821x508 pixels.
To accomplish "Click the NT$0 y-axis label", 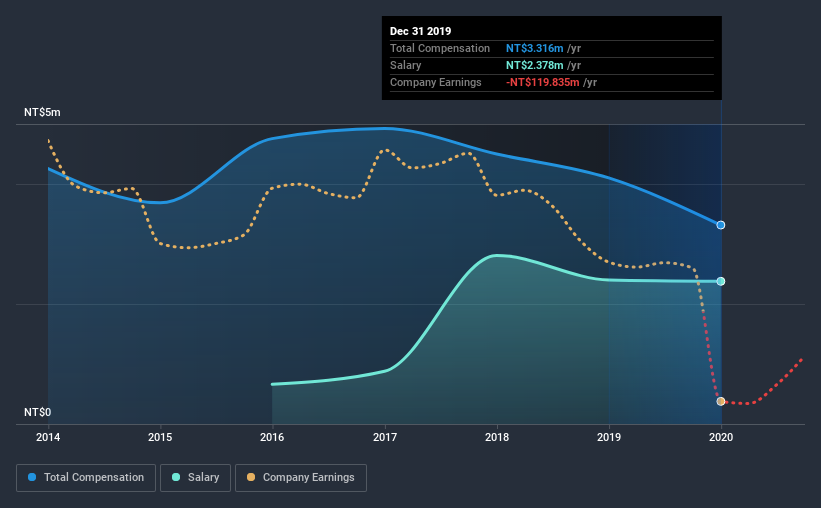I will click(x=38, y=413).
